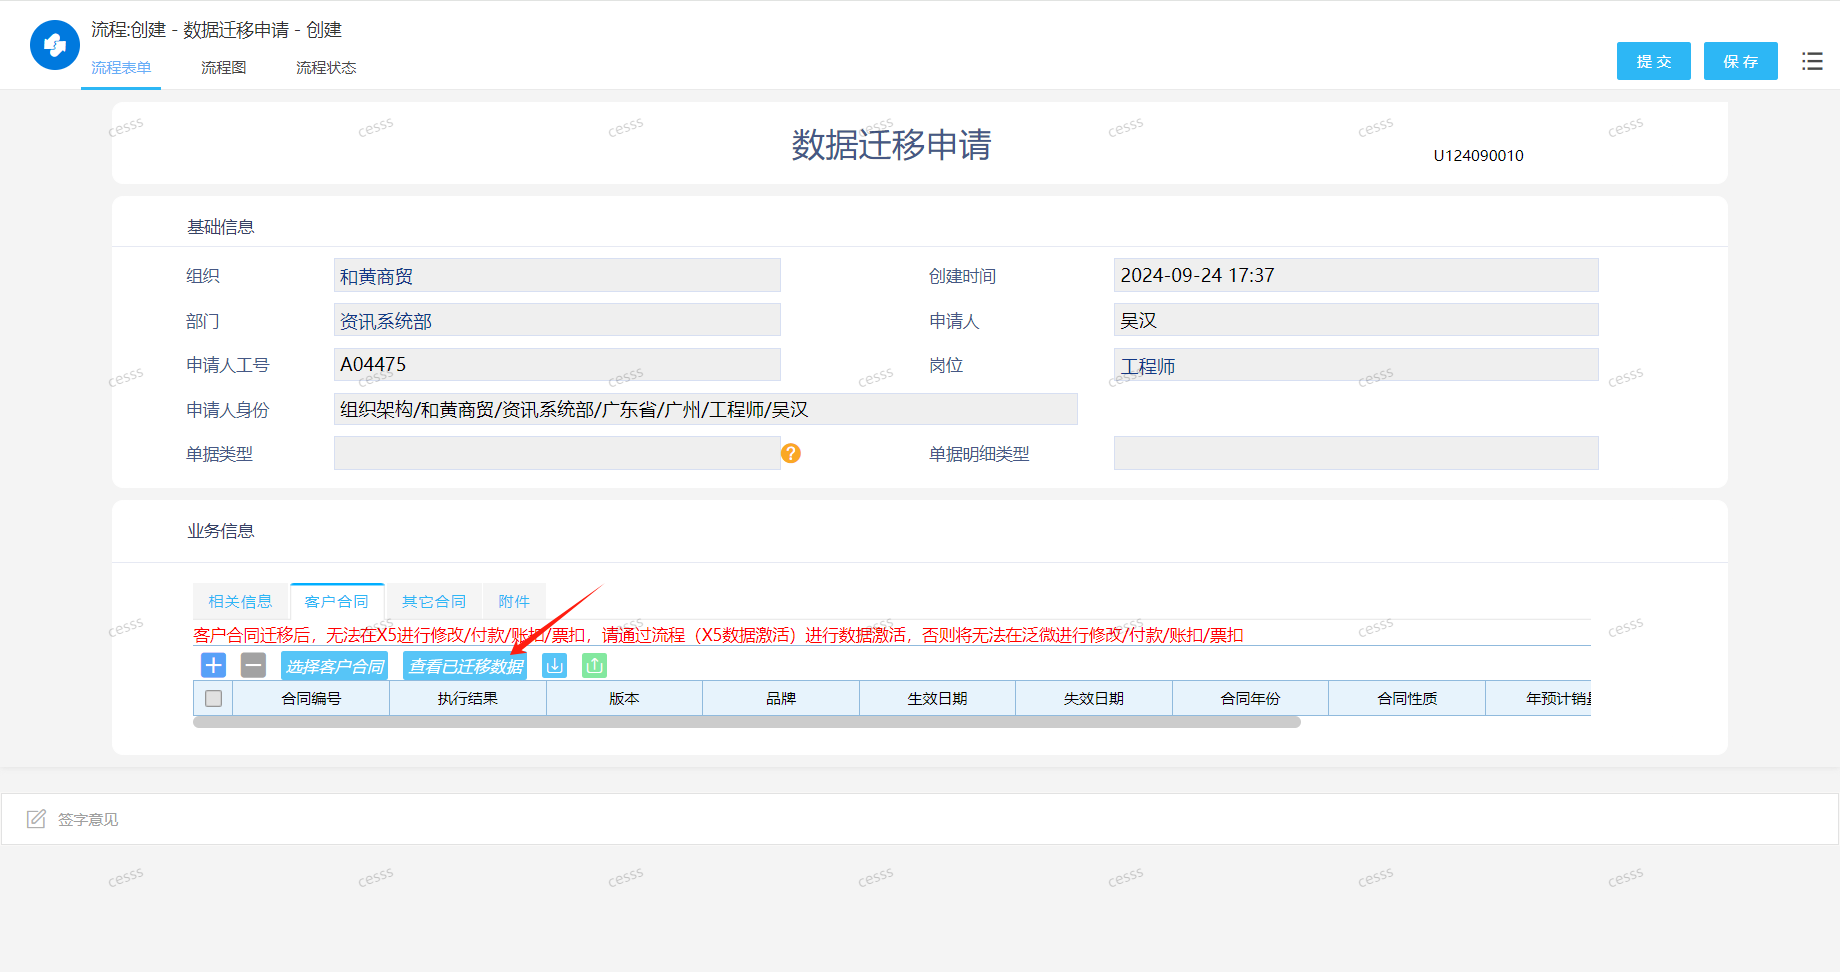Viewport: 1840px width, 972px height.
Task: Switch to the 流程状态 tab
Action: tap(326, 67)
